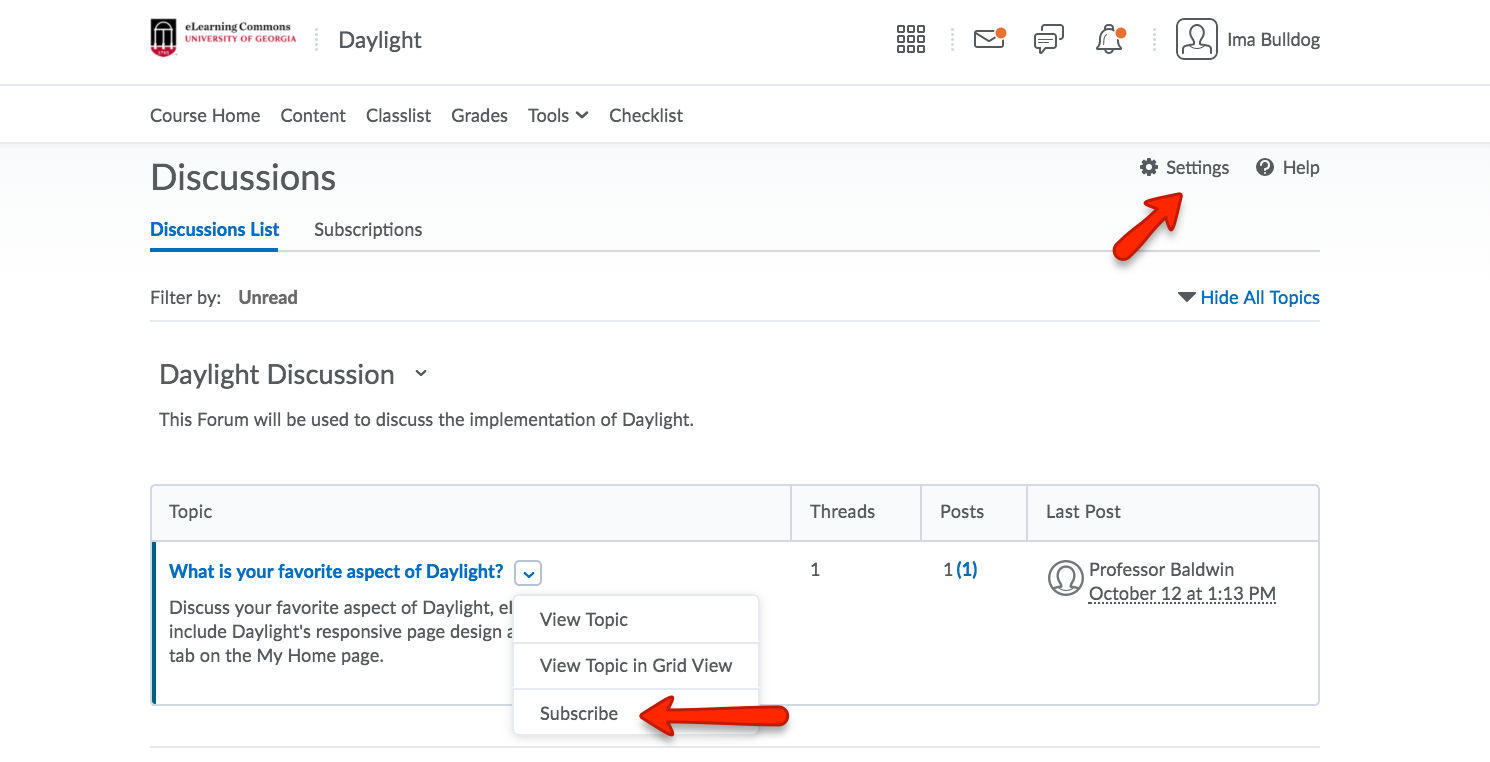Click the Professor Baldwin name
Viewport: 1490px width, 762px height.
[1161, 570]
